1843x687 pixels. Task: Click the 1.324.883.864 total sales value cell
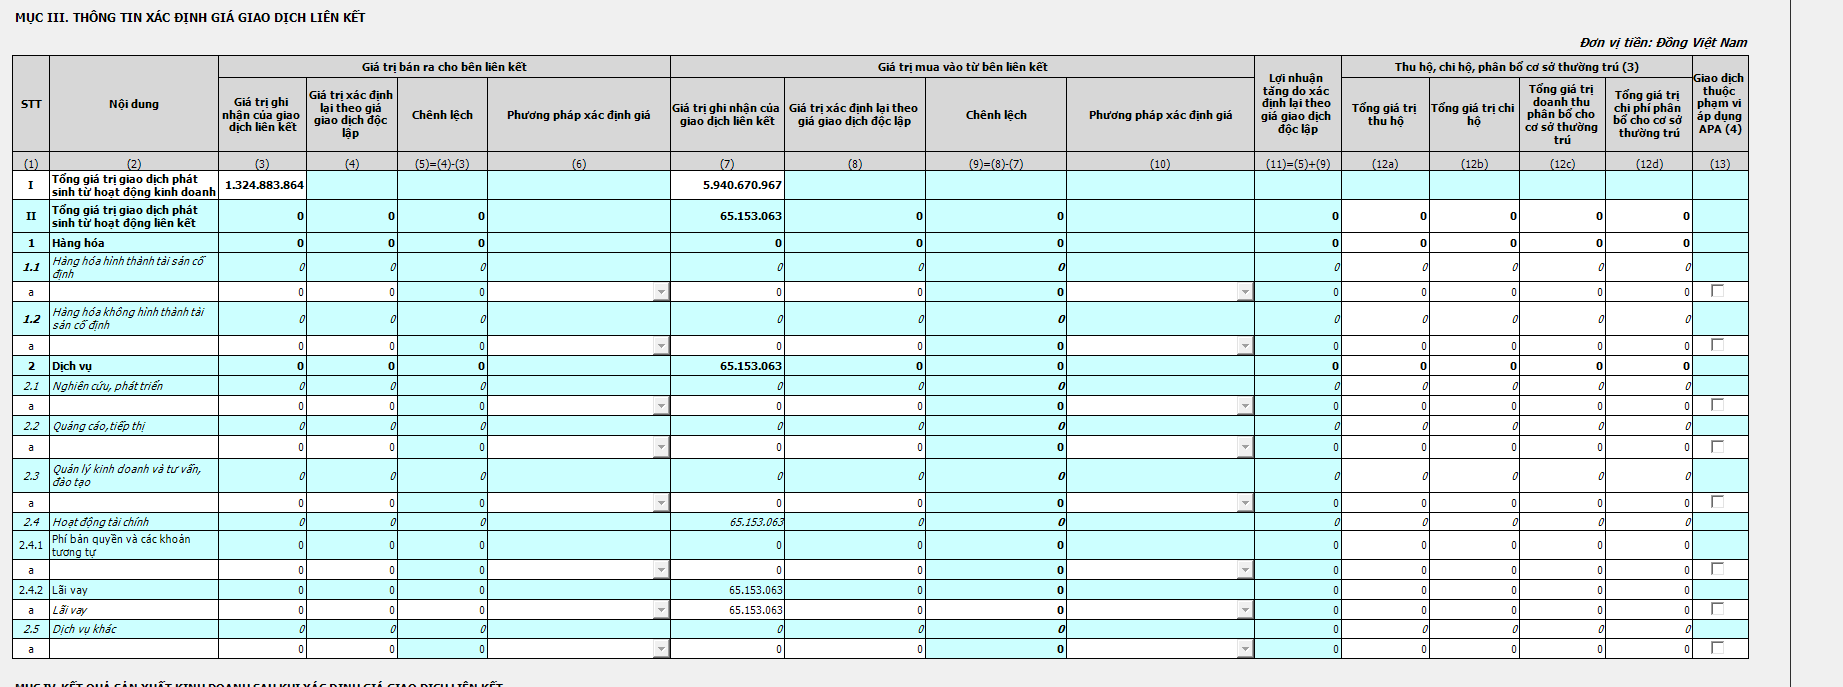tap(262, 185)
